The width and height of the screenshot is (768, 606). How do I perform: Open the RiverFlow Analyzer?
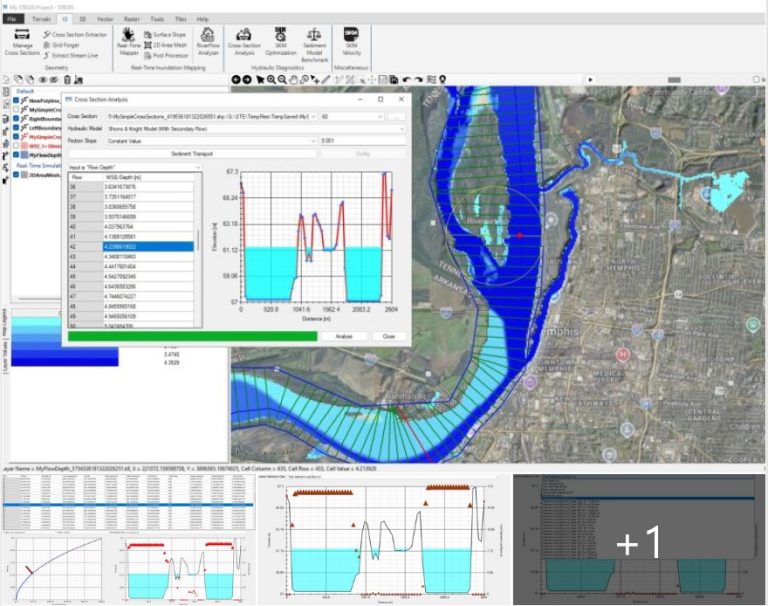pos(208,42)
